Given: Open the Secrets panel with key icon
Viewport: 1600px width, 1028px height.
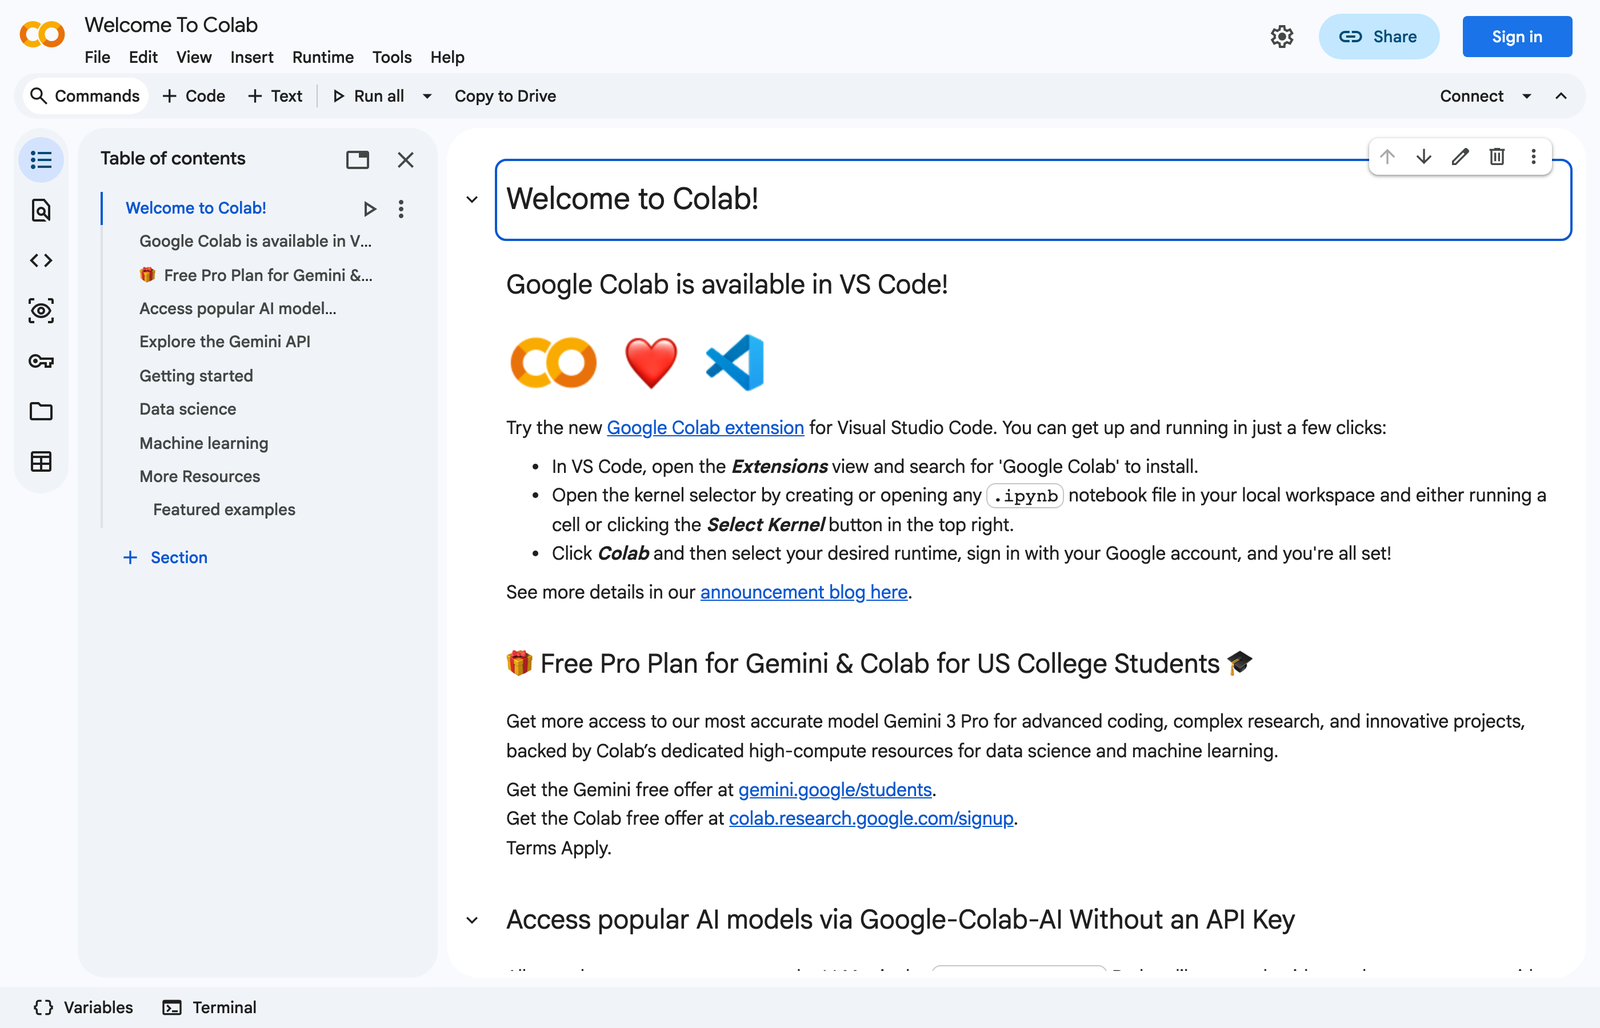Looking at the screenshot, I should (41, 361).
